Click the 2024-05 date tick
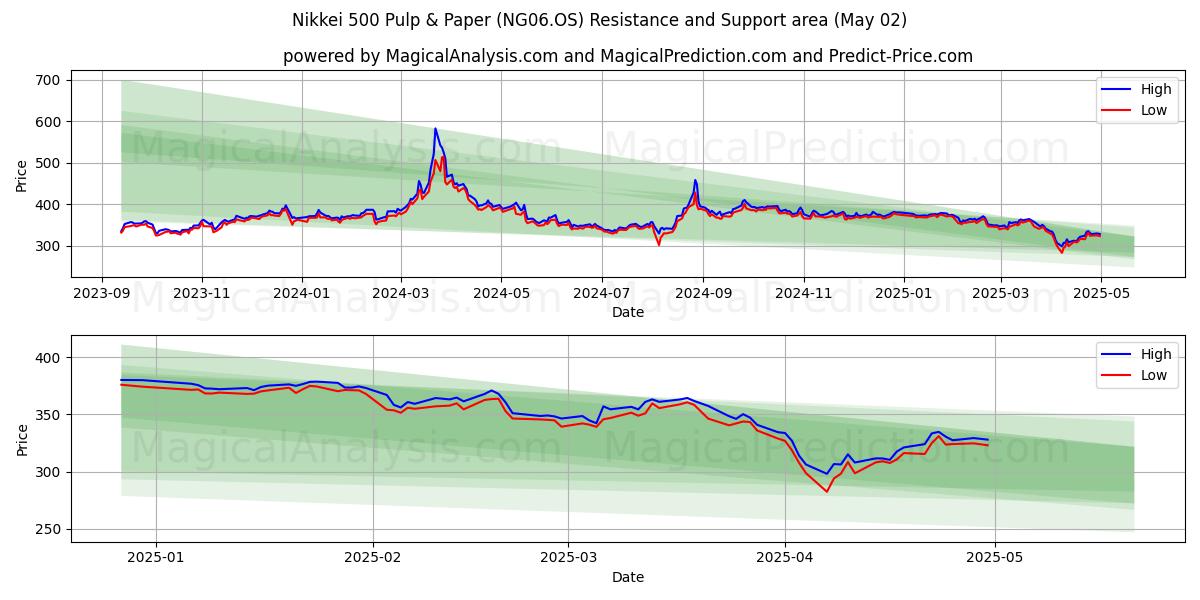 click(501, 293)
